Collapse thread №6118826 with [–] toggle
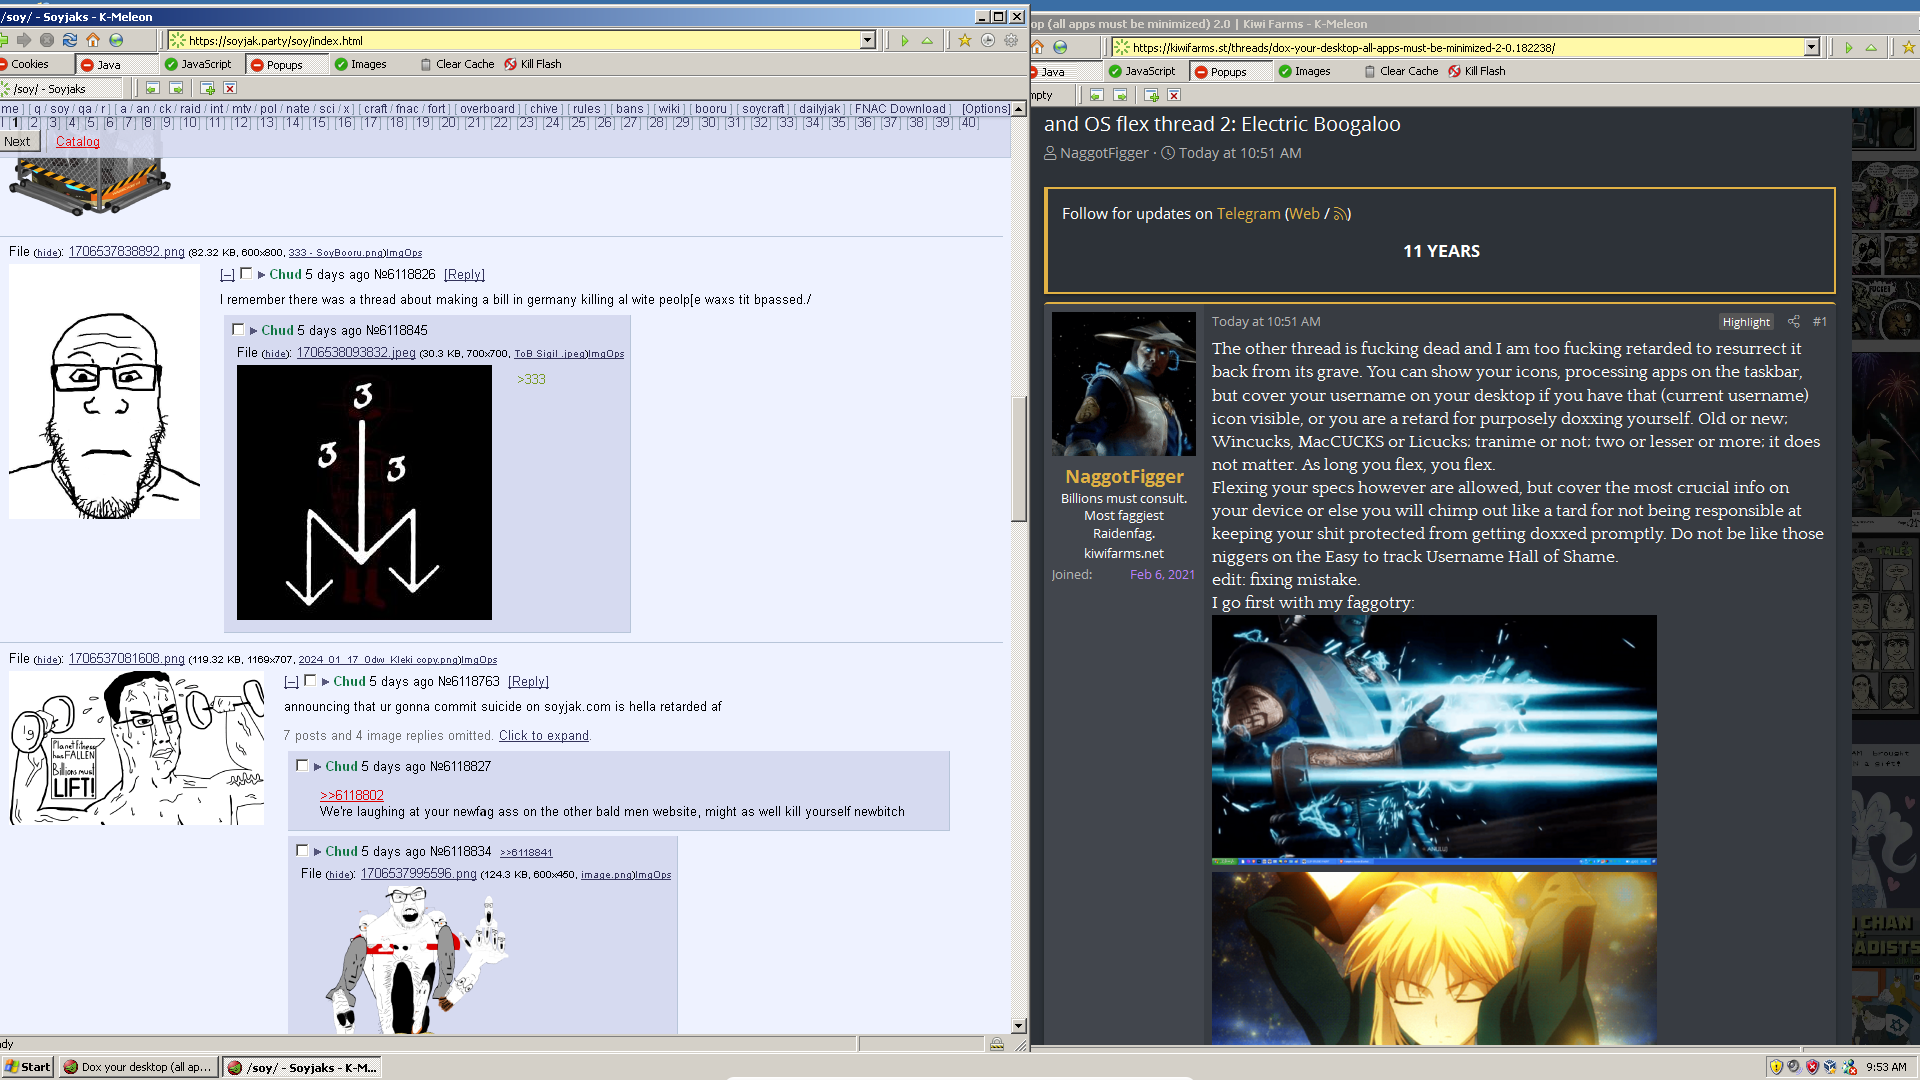The width and height of the screenshot is (1920, 1080). (x=227, y=275)
